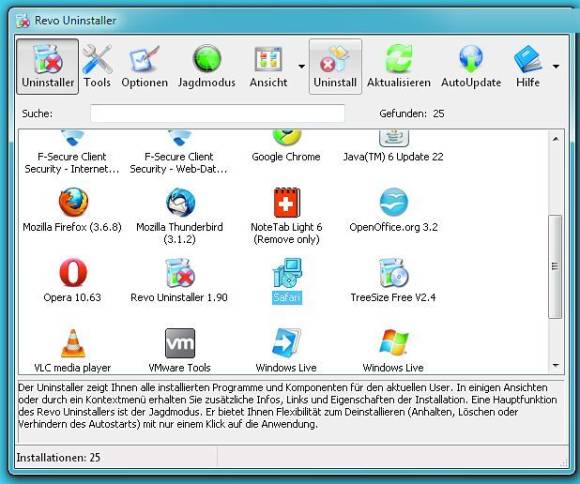Image resolution: width=580 pixels, height=484 pixels.
Task: Open the Tools section
Action: pos(97,67)
